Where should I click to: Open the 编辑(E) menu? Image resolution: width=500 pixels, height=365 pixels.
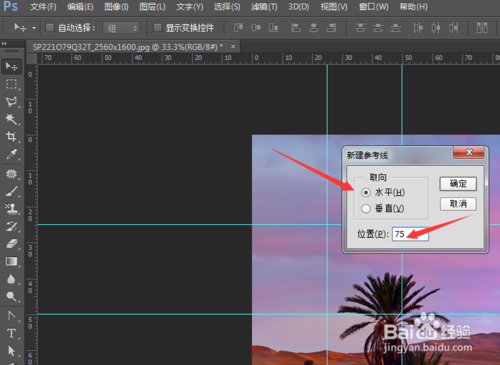[x=80, y=7]
